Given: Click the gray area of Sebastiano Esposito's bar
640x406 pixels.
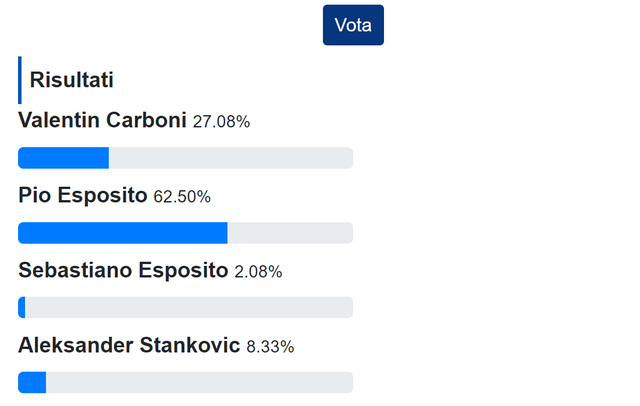Looking at the screenshot, I should point(189,308).
